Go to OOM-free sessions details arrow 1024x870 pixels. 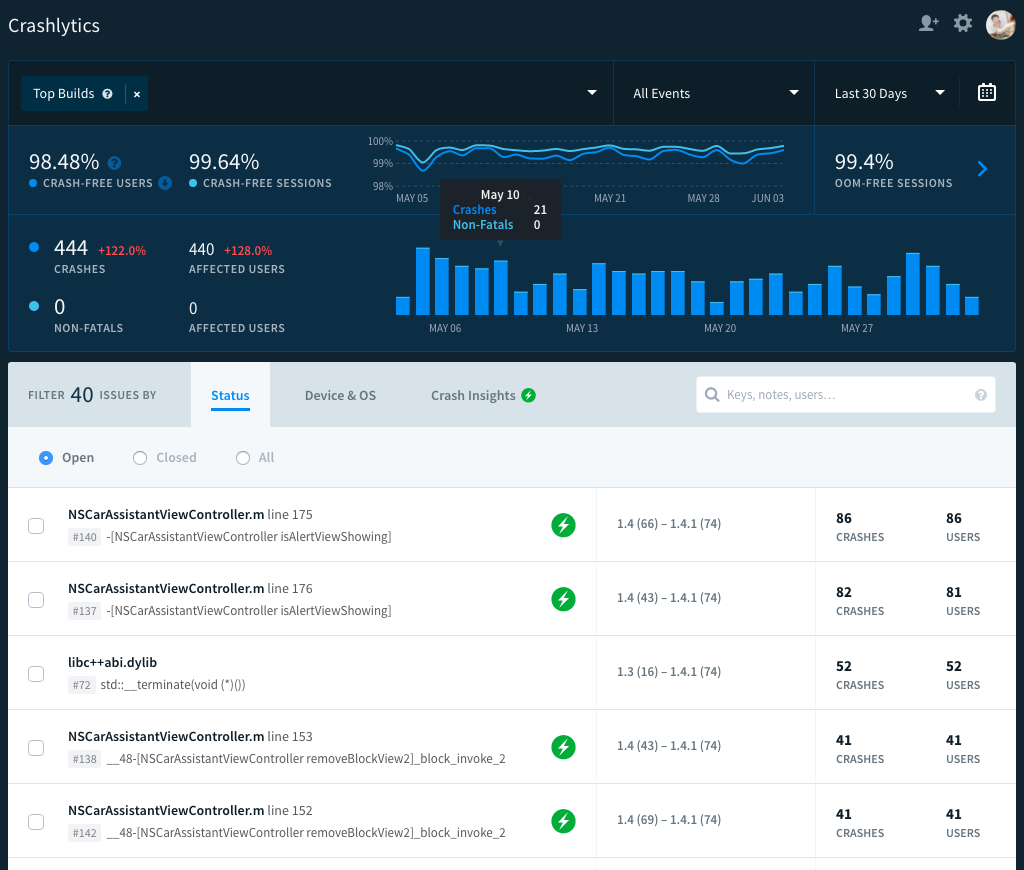982,169
